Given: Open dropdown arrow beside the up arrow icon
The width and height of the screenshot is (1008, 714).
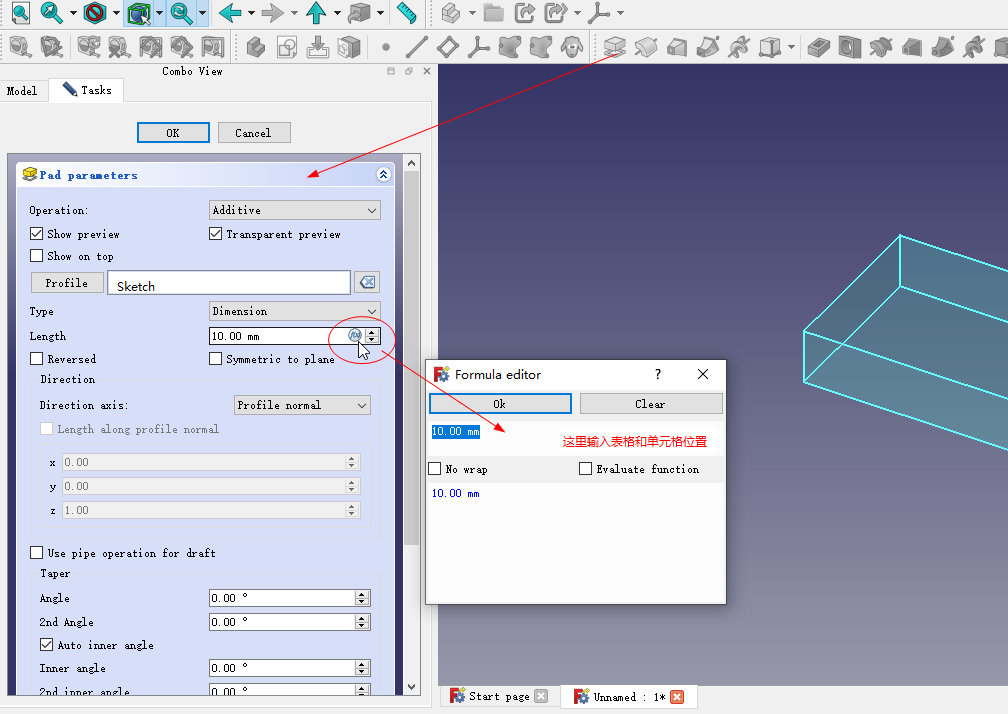Looking at the screenshot, I should click(x=337, y=13).
